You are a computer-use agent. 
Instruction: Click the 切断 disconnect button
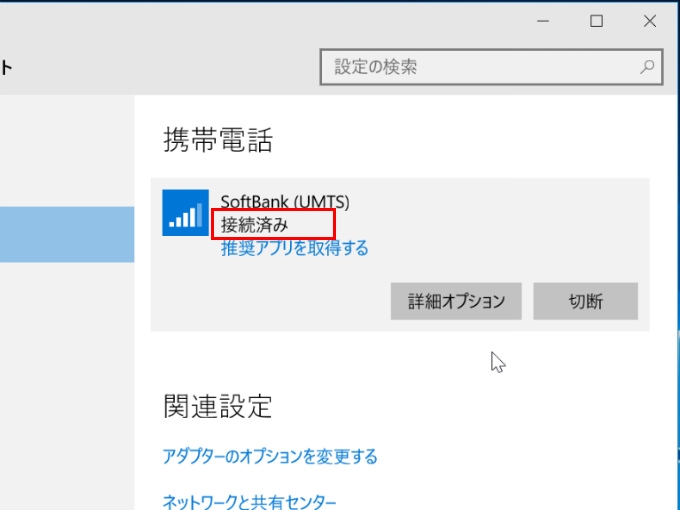tap(585, 301)
